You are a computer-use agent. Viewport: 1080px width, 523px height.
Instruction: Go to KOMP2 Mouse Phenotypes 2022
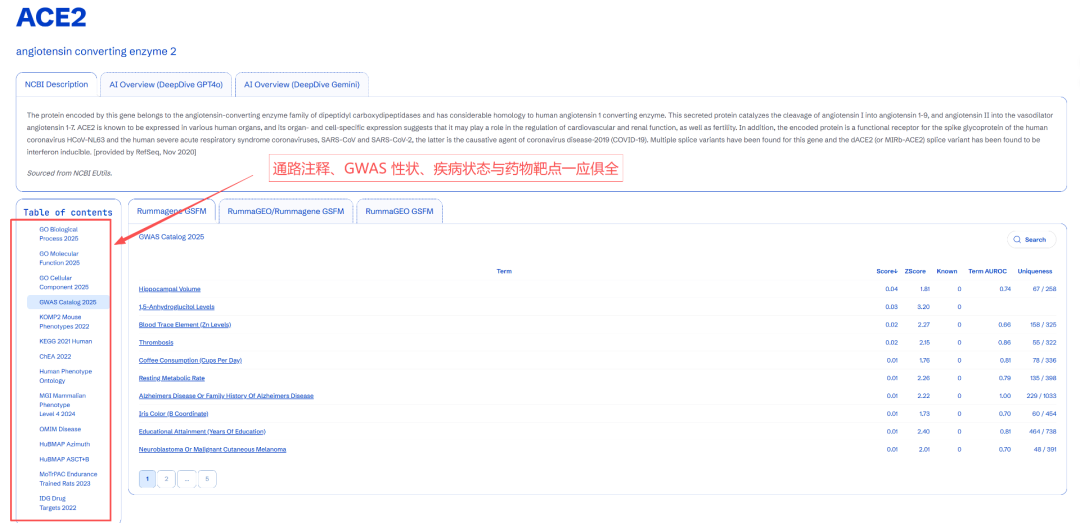coord(64,321)
